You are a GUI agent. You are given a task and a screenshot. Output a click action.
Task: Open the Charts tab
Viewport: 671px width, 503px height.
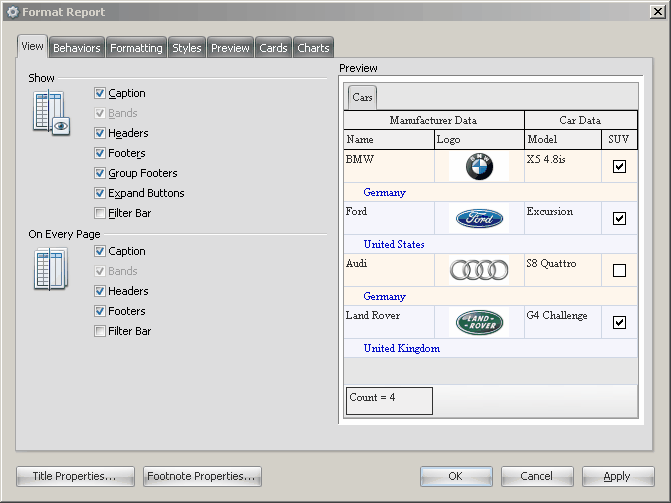point(313,48)
